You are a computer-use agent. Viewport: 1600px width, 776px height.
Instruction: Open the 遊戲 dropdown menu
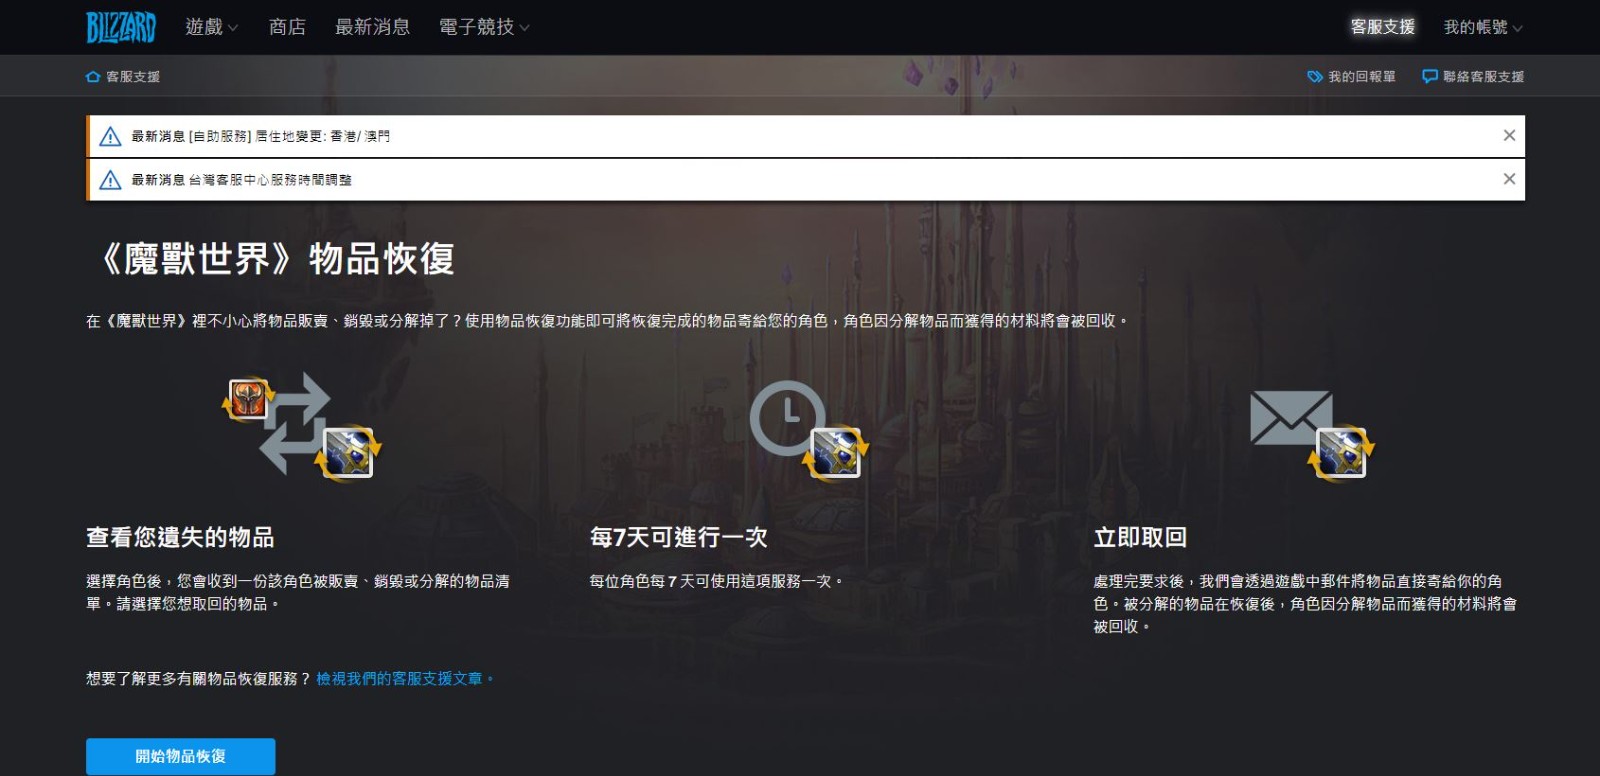[212, 27]
